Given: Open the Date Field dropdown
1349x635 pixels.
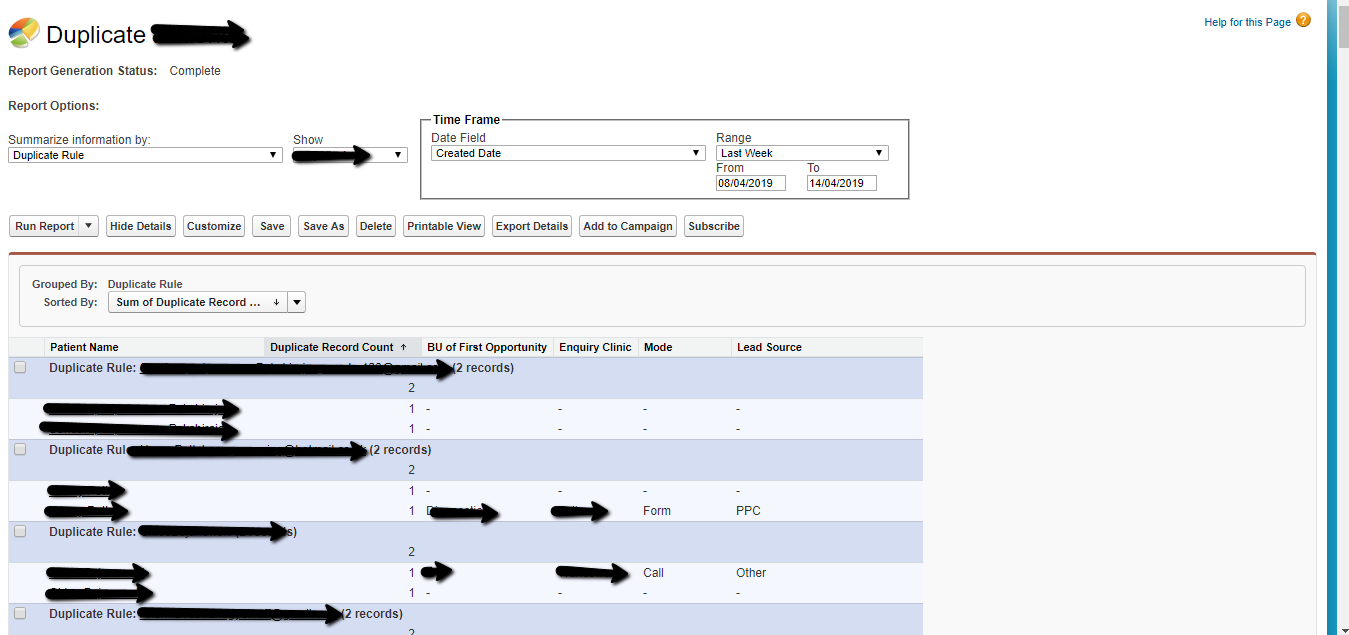Looking at the screenshot, I should click(568, 153).
